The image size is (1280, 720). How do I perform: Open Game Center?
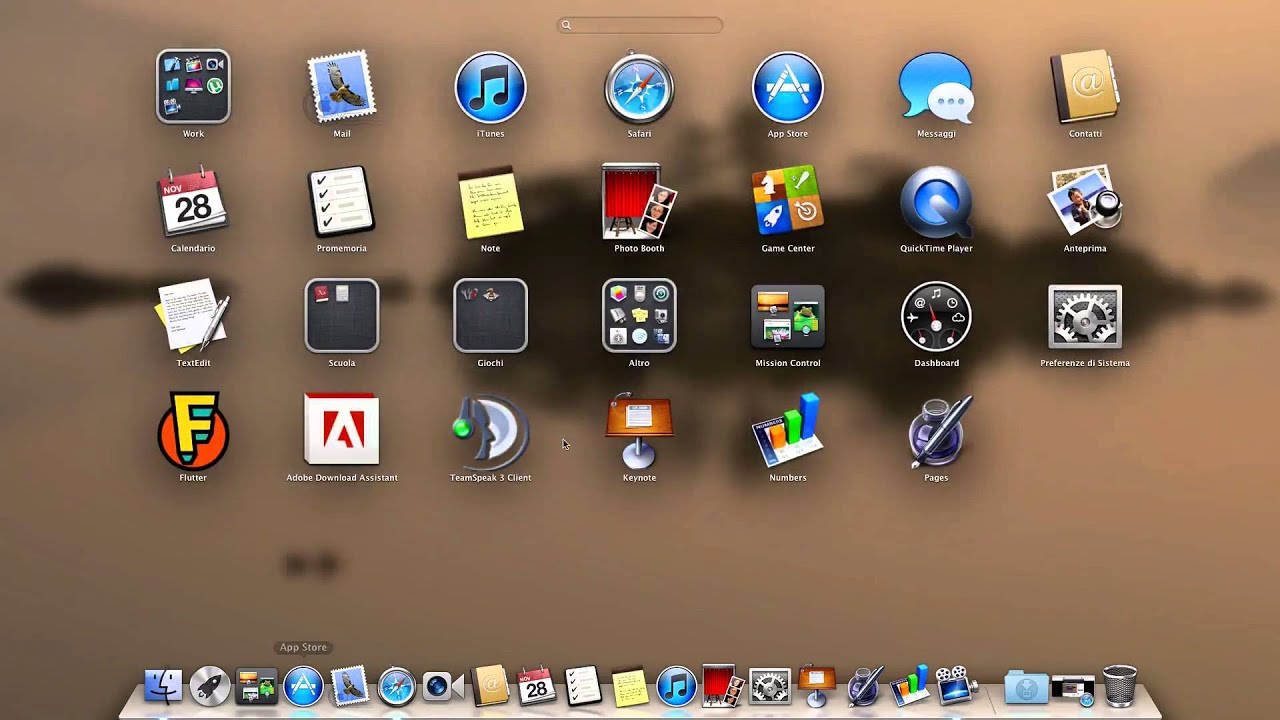788,203
